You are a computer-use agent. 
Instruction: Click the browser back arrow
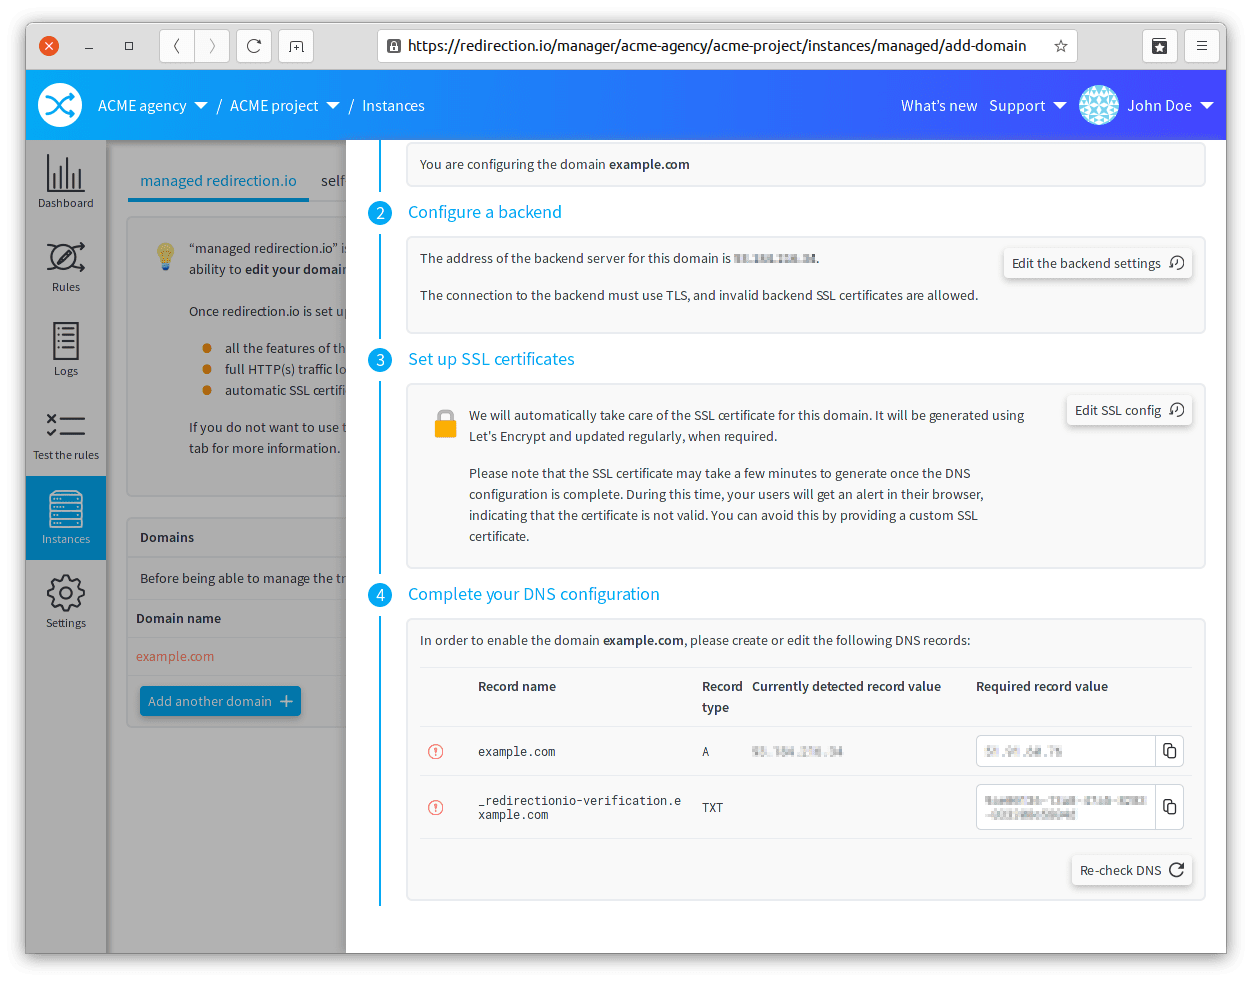point(177,46)
